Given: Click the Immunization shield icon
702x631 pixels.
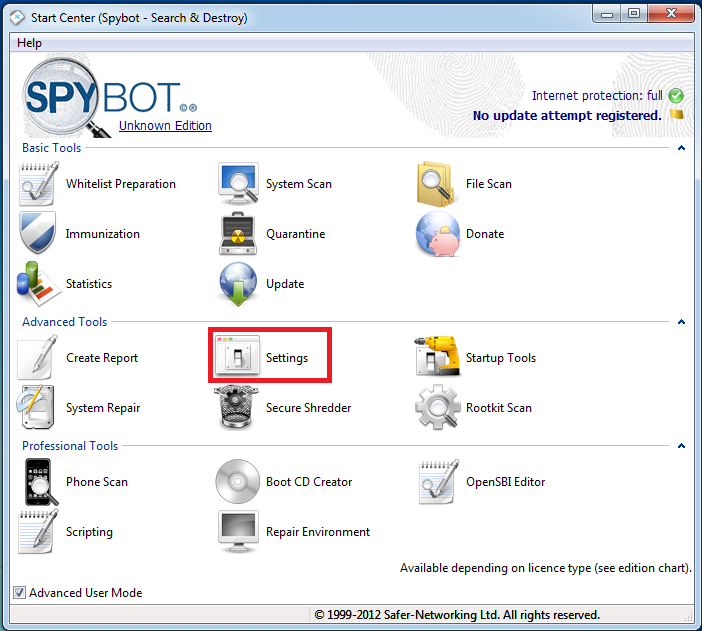Looking at the screenshot, I should [x=38, y=233].
